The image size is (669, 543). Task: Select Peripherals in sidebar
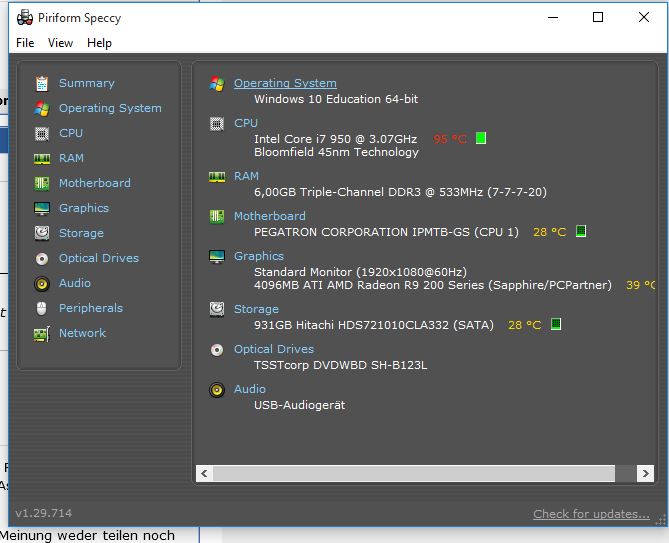click(91, 308)
